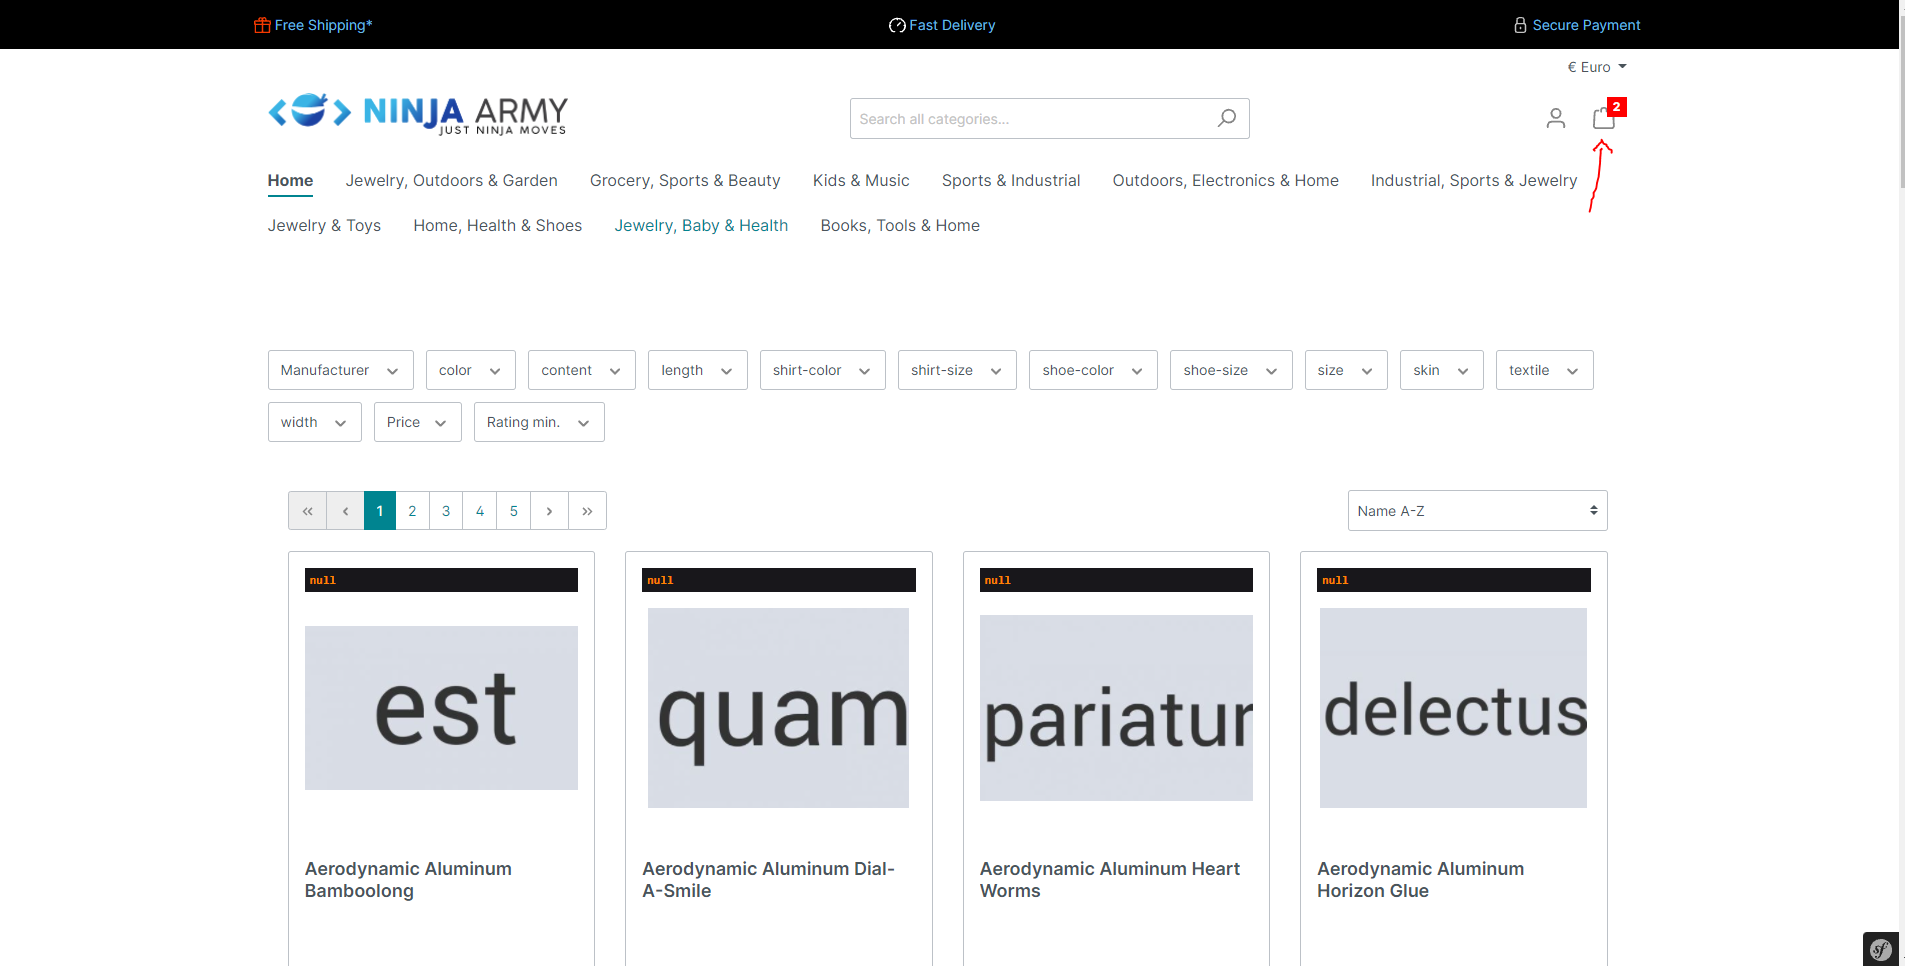Click the Free Shipping gift icon

coord(262,25)
